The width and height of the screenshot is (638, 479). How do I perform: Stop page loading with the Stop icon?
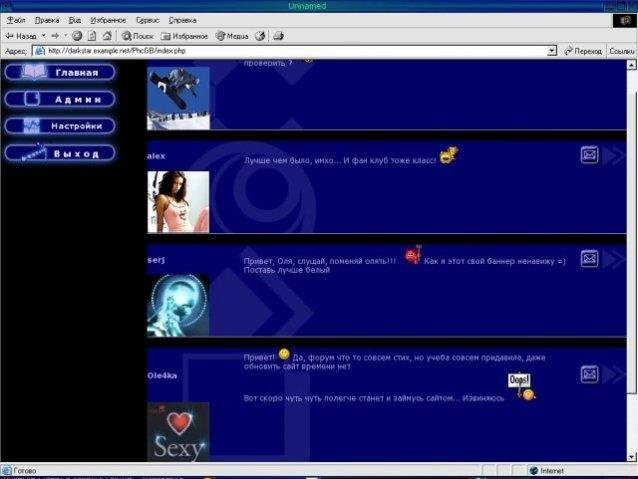click(x=77, y=36)
